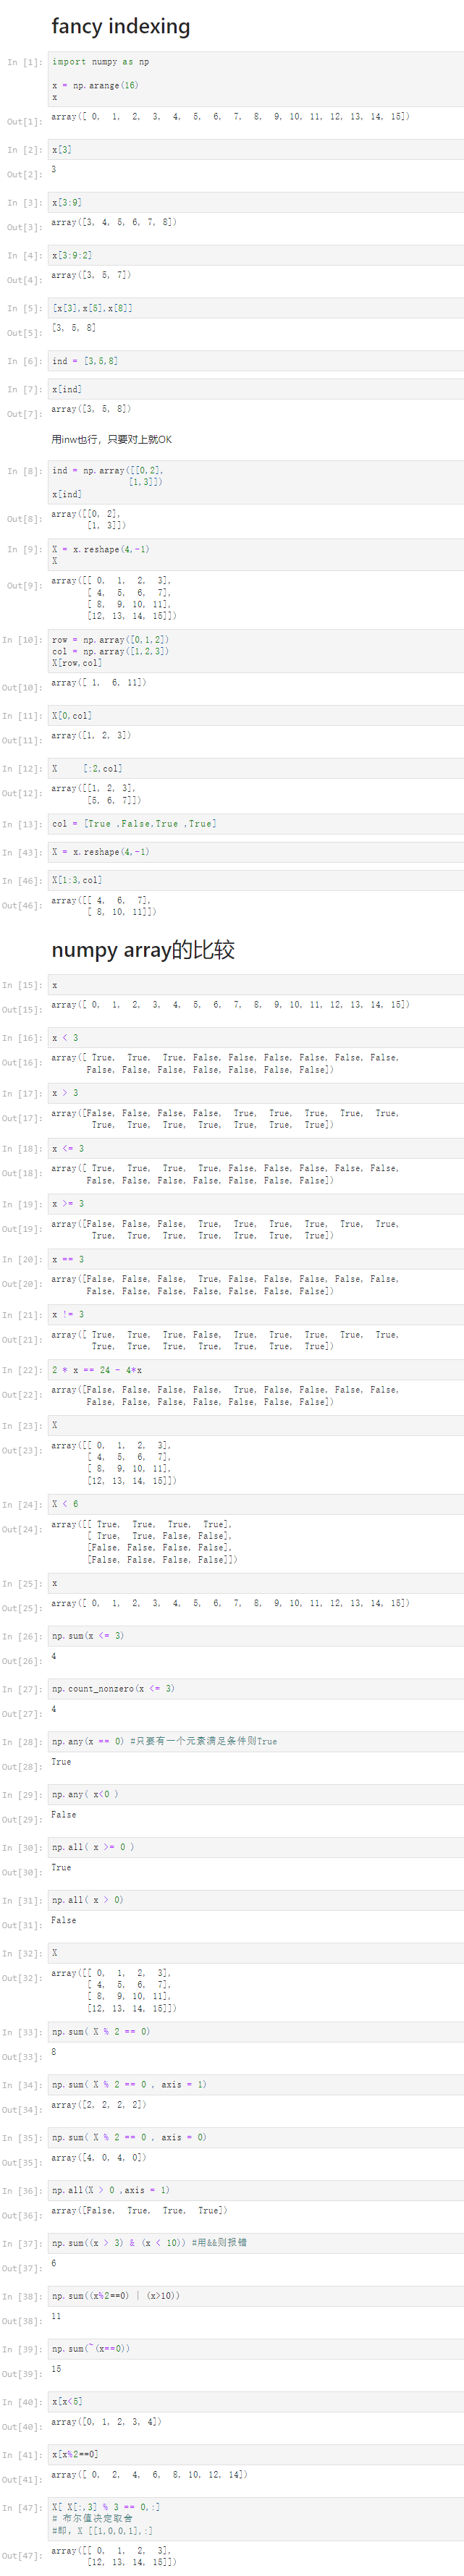Click the X[0,col] code cell
Screen dimensions: 464x2576
pyautogui.click(x=255, y=716)
